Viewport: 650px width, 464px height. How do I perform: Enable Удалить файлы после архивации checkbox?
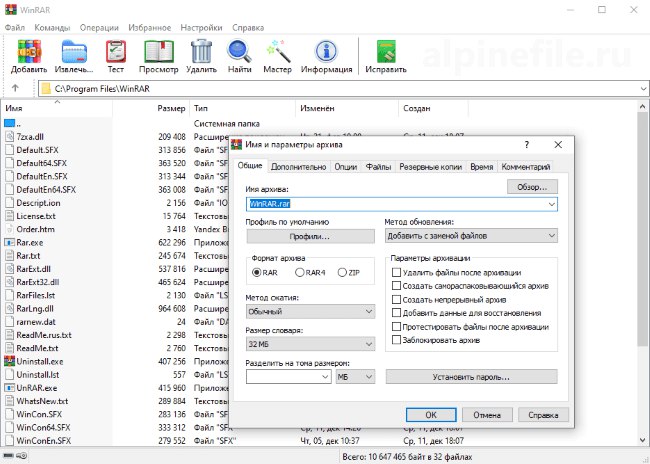396,272
